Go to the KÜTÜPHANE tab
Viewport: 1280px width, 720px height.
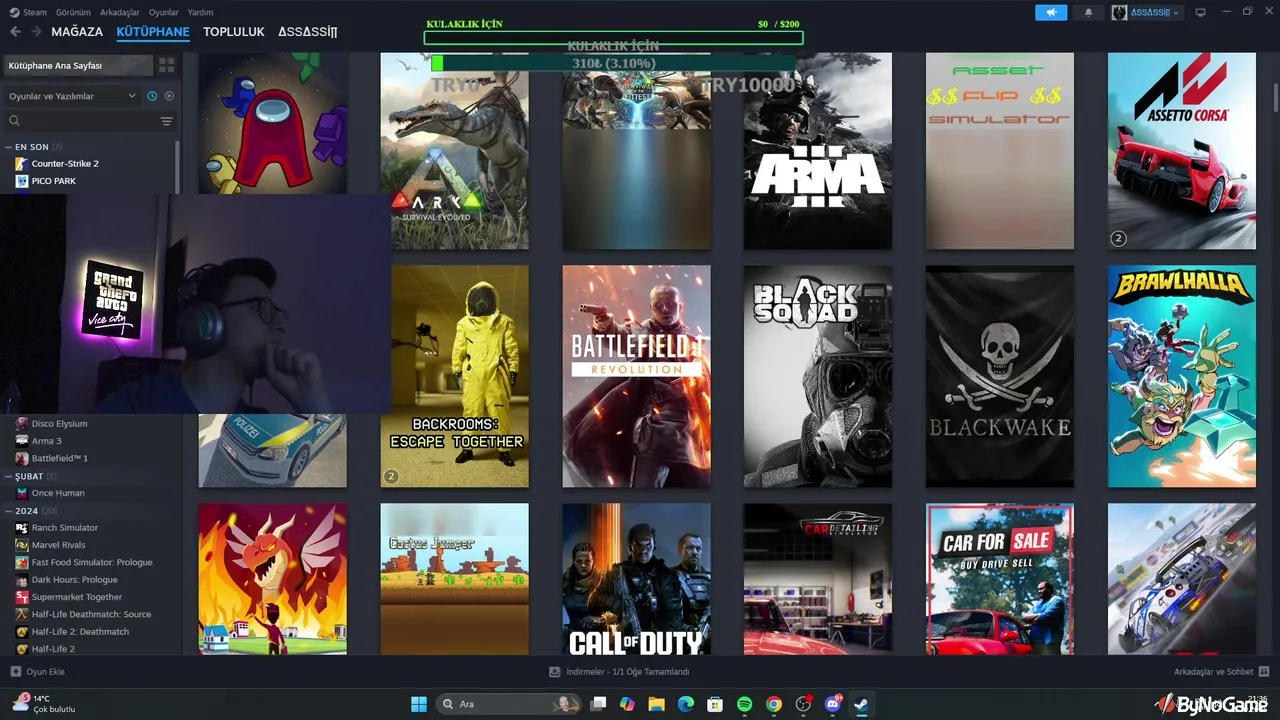coord(153,32)
